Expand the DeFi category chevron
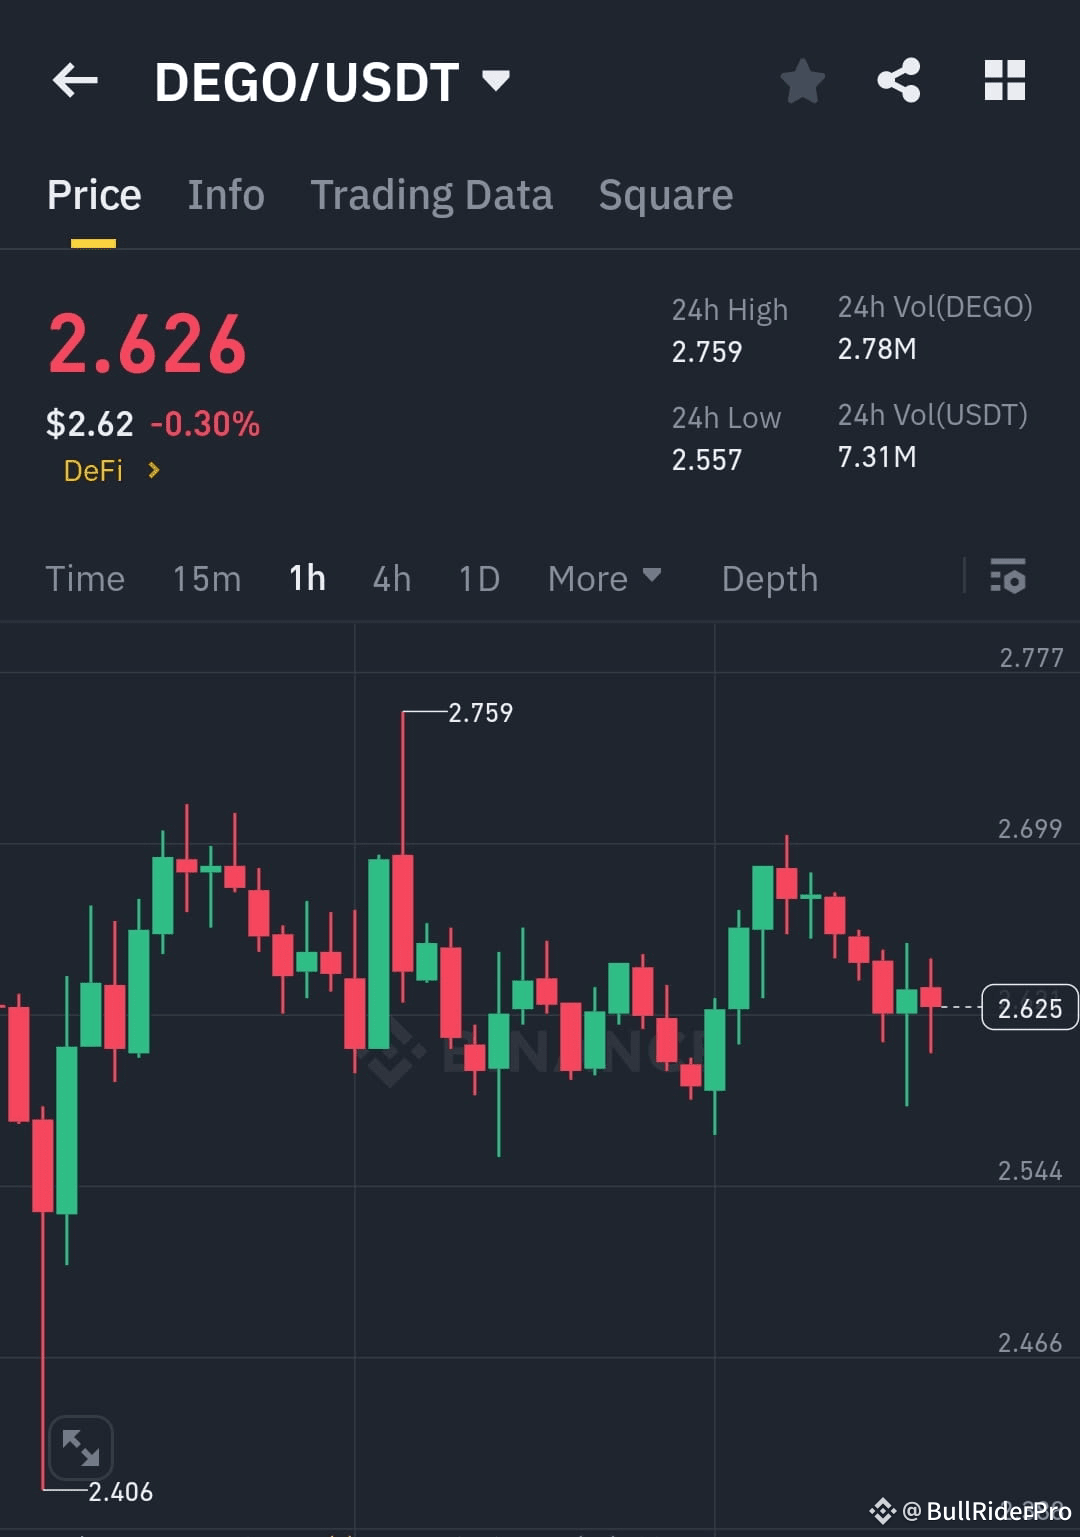Screen dimensions: 1080x1537 tap(154, 470)
